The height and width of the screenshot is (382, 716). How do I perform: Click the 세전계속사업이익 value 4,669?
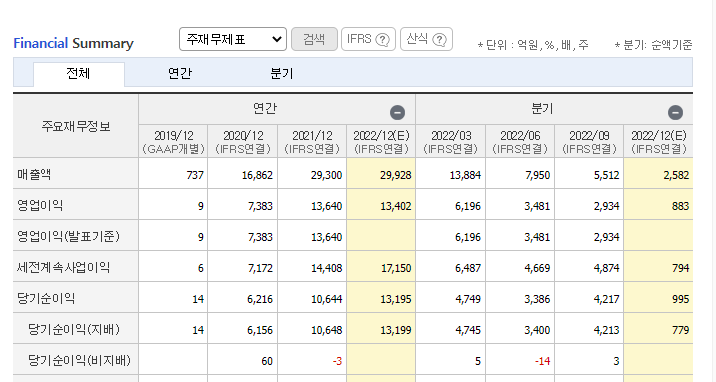click(x=537, y=268)
